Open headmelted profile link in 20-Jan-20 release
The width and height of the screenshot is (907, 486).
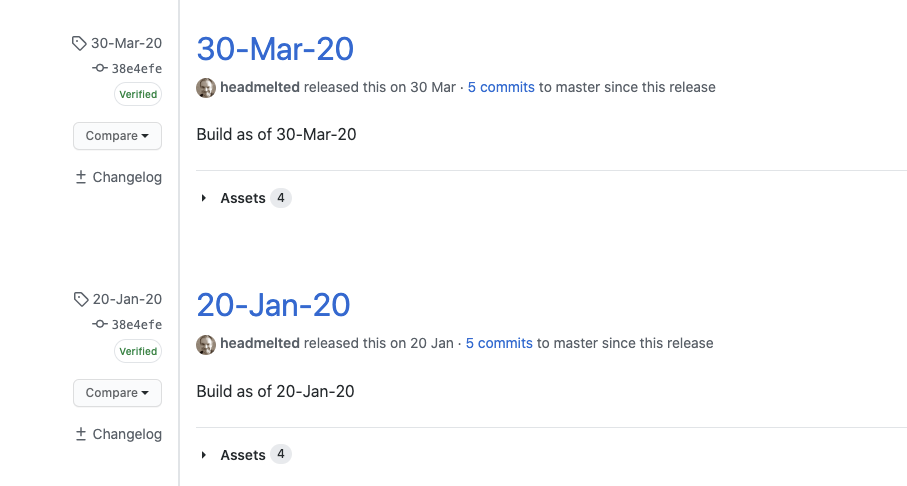tap(260, 343)
